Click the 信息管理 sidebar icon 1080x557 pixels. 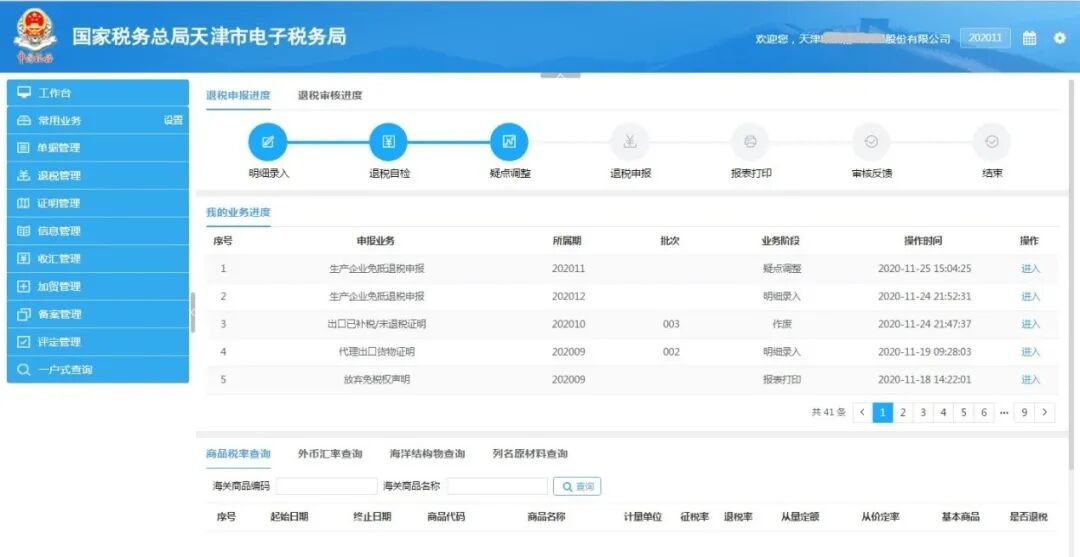[x=24, y=231]
